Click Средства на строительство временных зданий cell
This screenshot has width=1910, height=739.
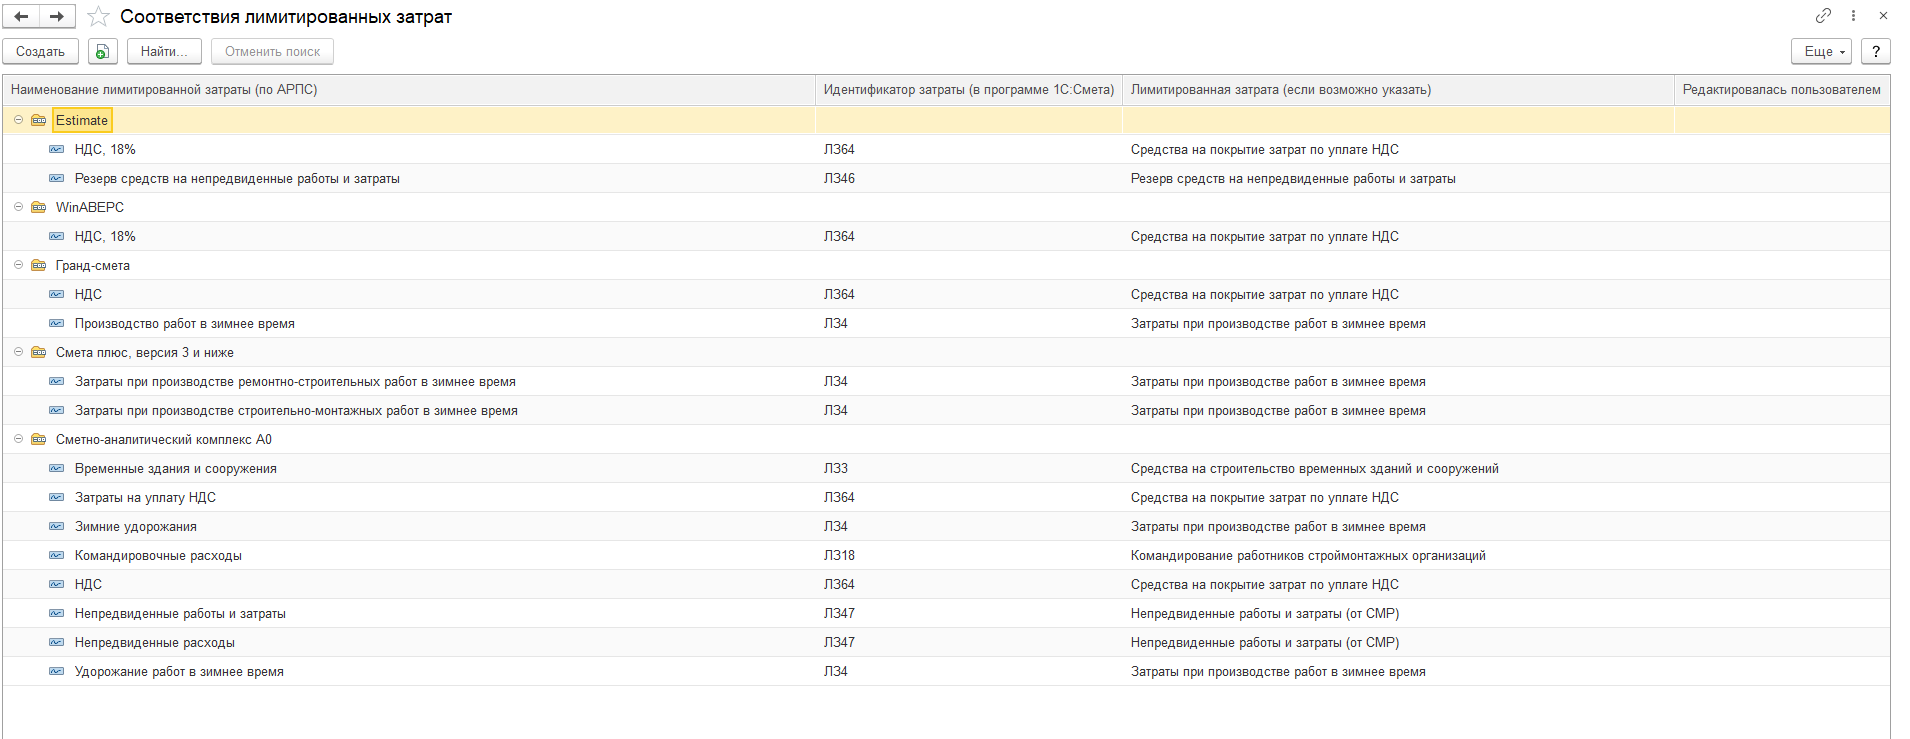pyautogui.click(x=1398, y=468)
